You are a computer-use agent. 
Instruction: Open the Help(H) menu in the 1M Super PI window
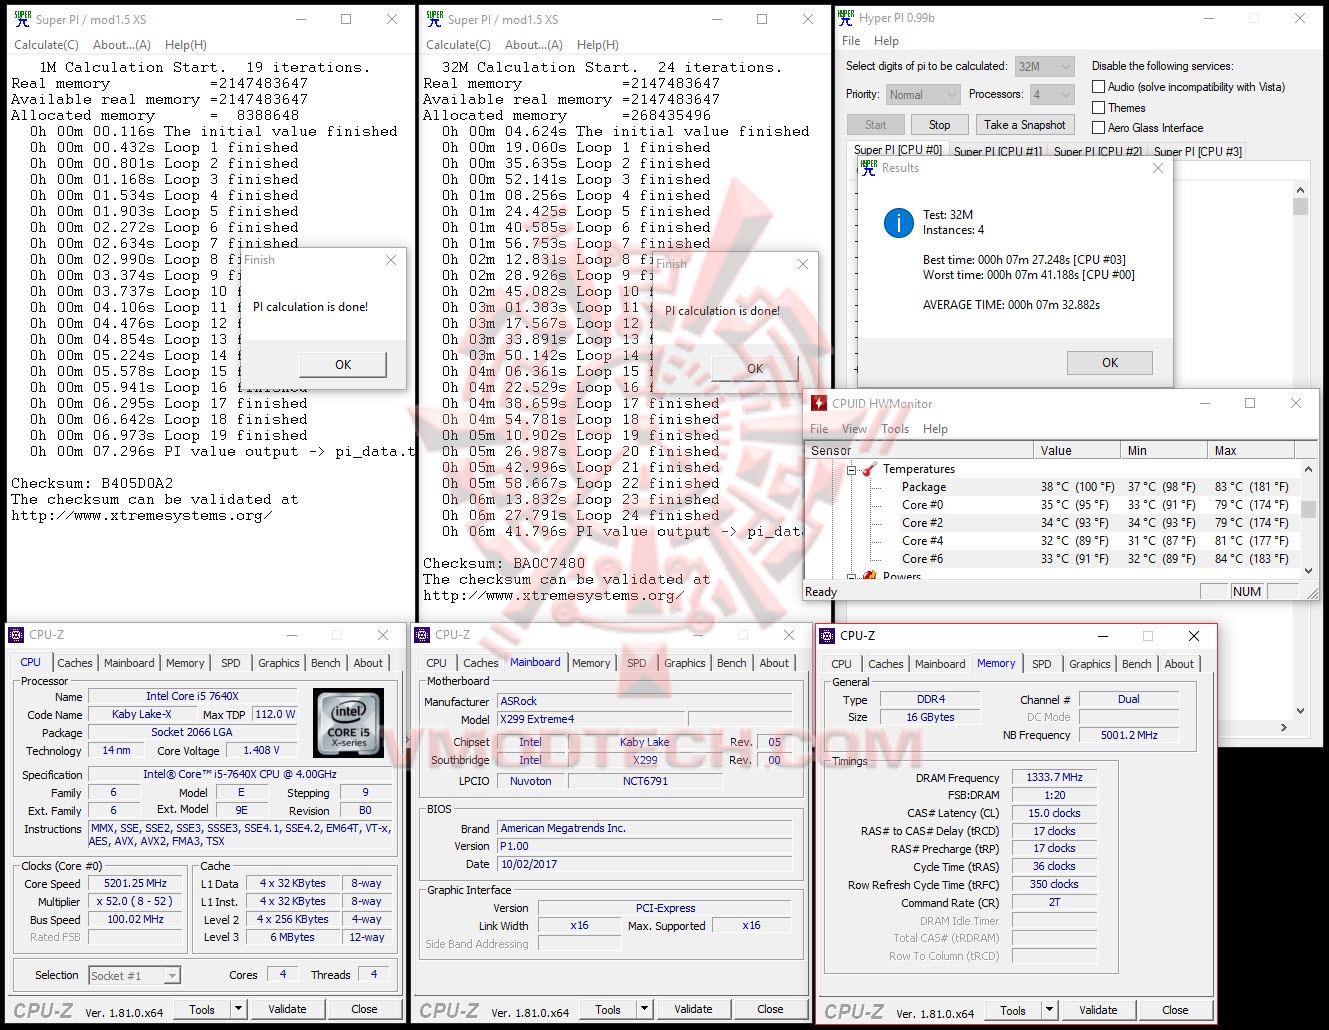point(186,45)
